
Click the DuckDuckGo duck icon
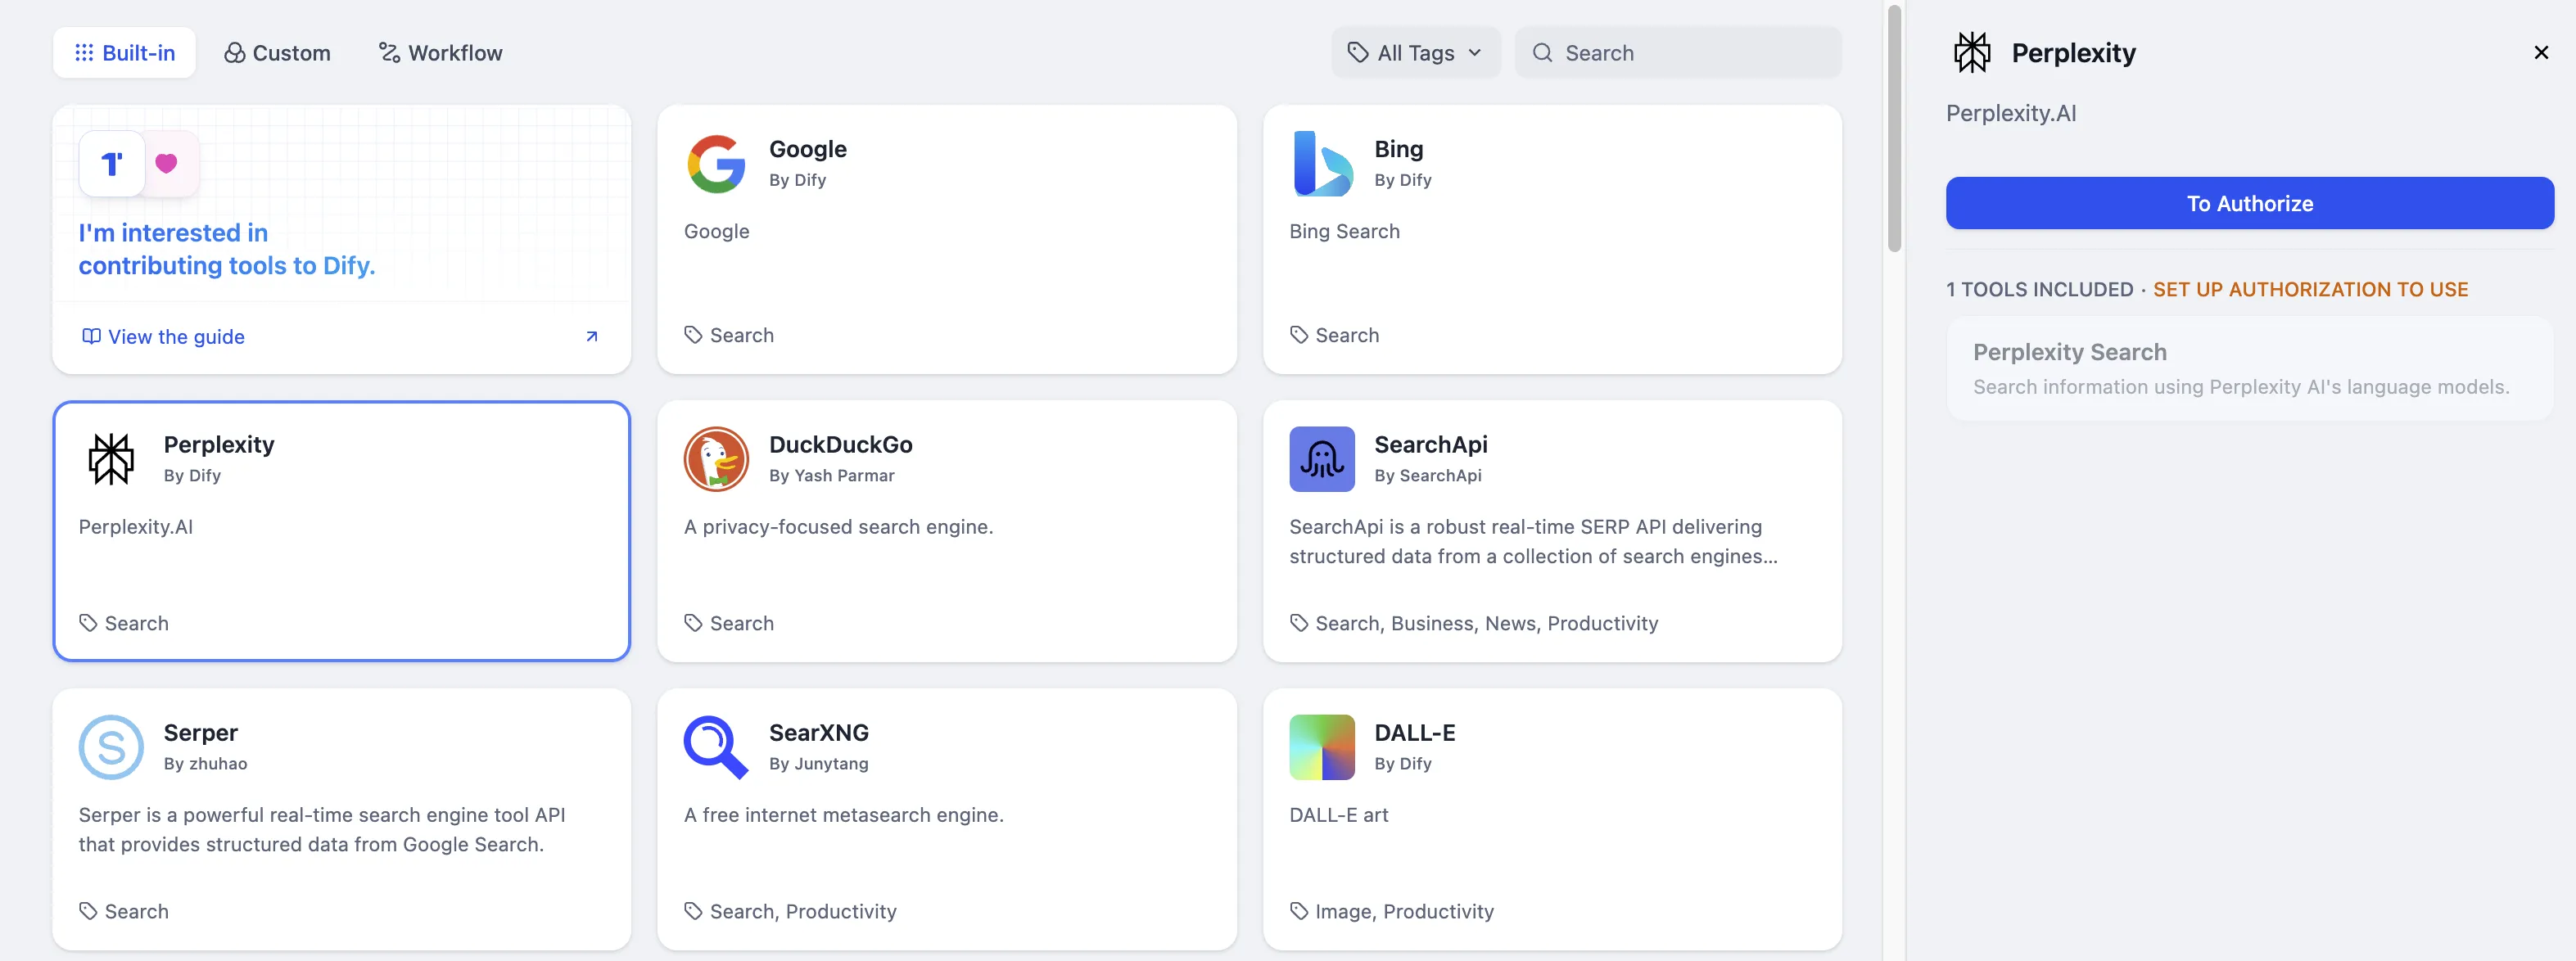pos(716,459)
